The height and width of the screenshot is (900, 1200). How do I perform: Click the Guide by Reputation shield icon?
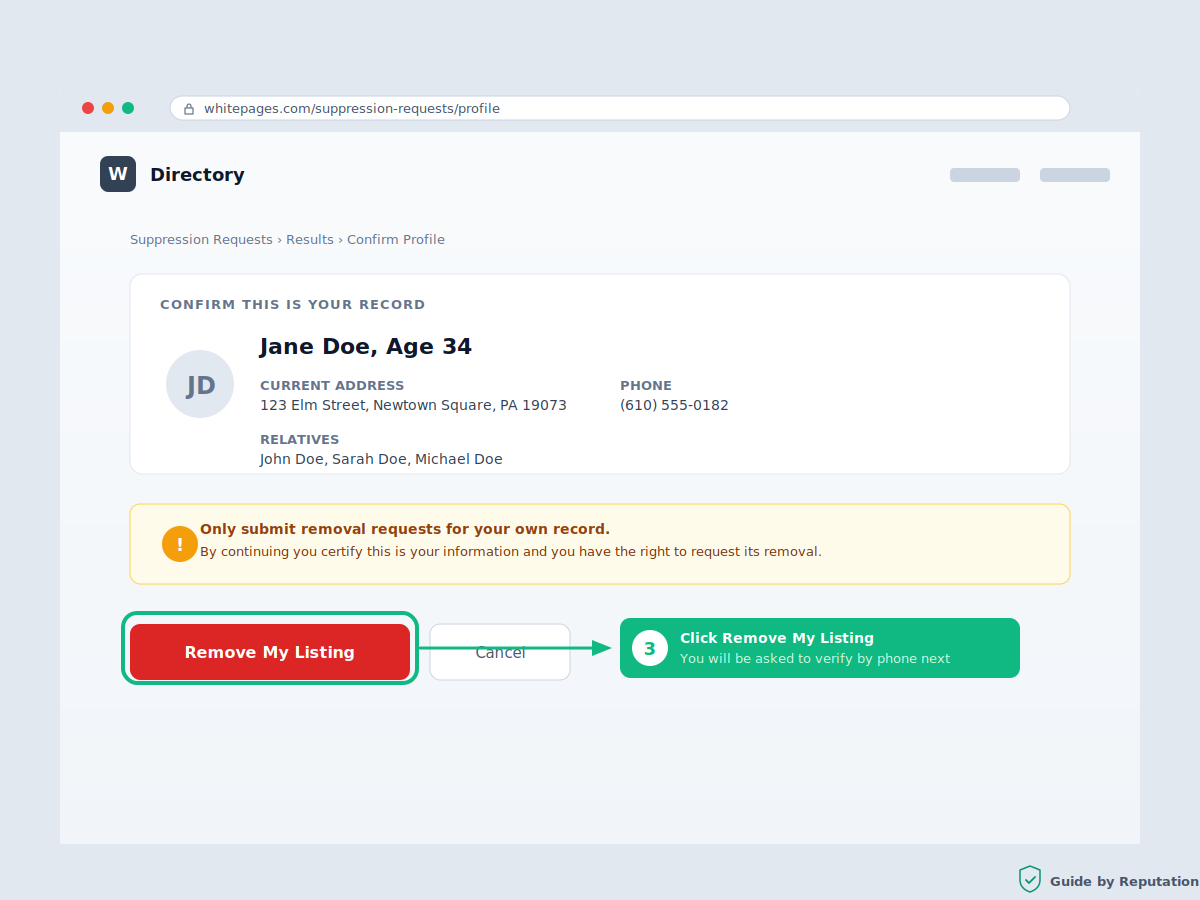point(1030,880)
